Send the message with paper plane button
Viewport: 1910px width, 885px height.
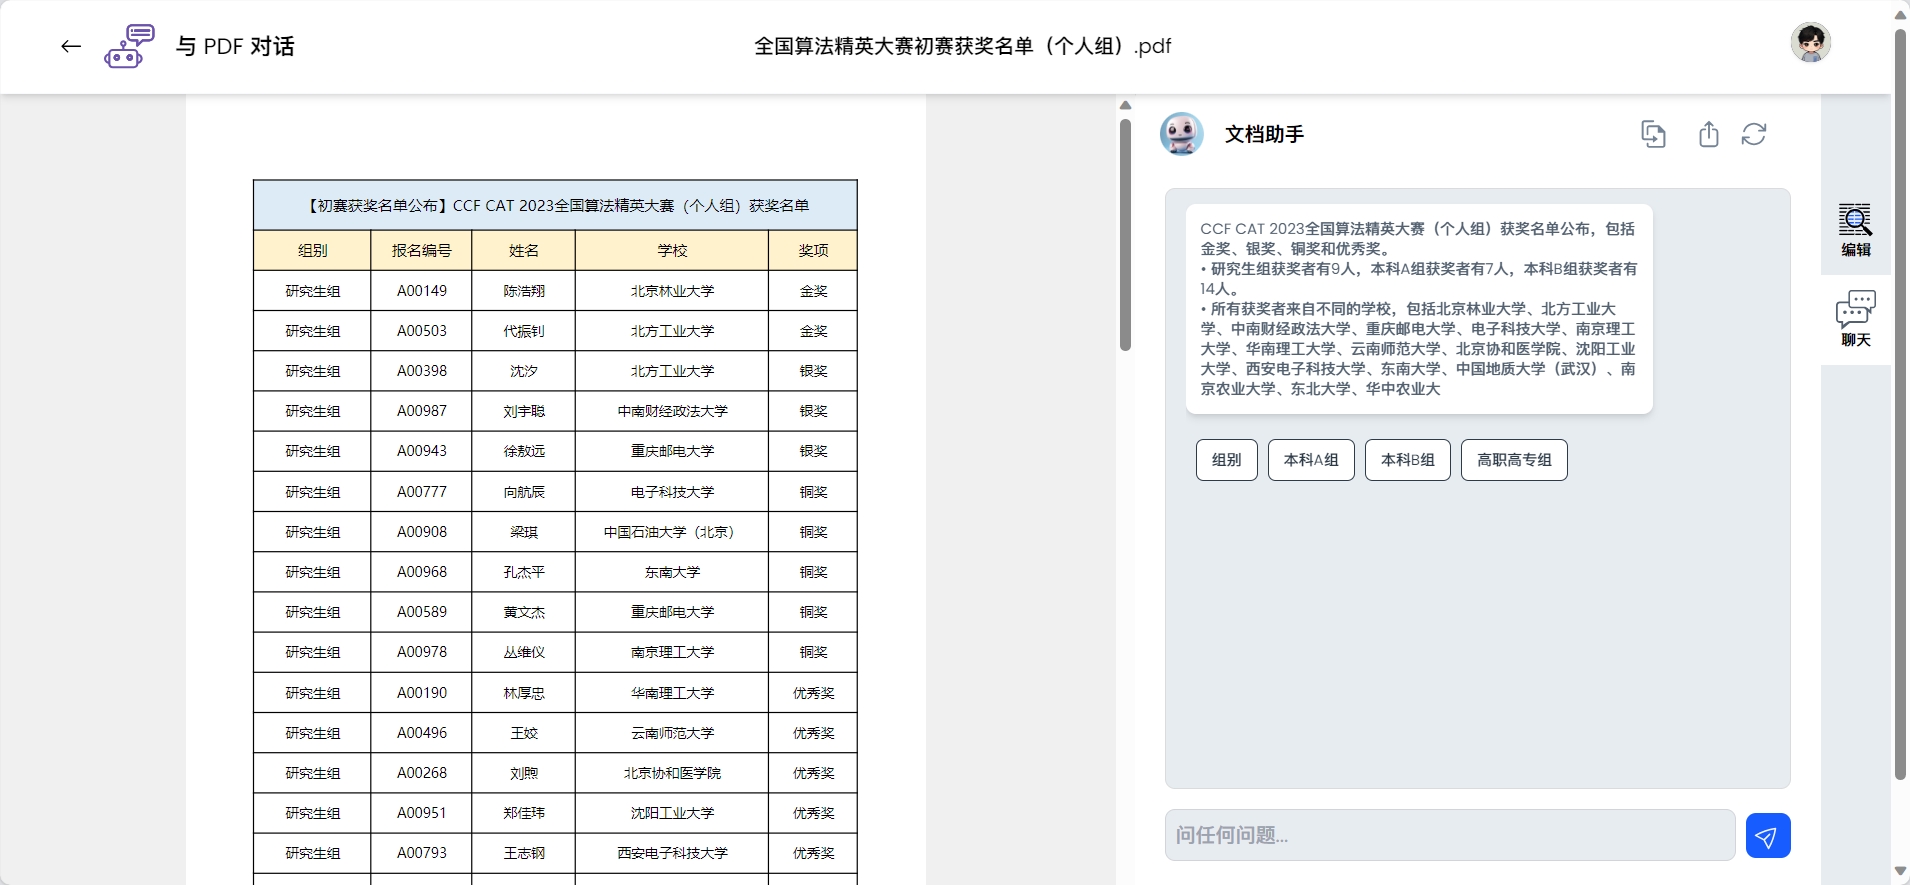(x=1767, y=836)
